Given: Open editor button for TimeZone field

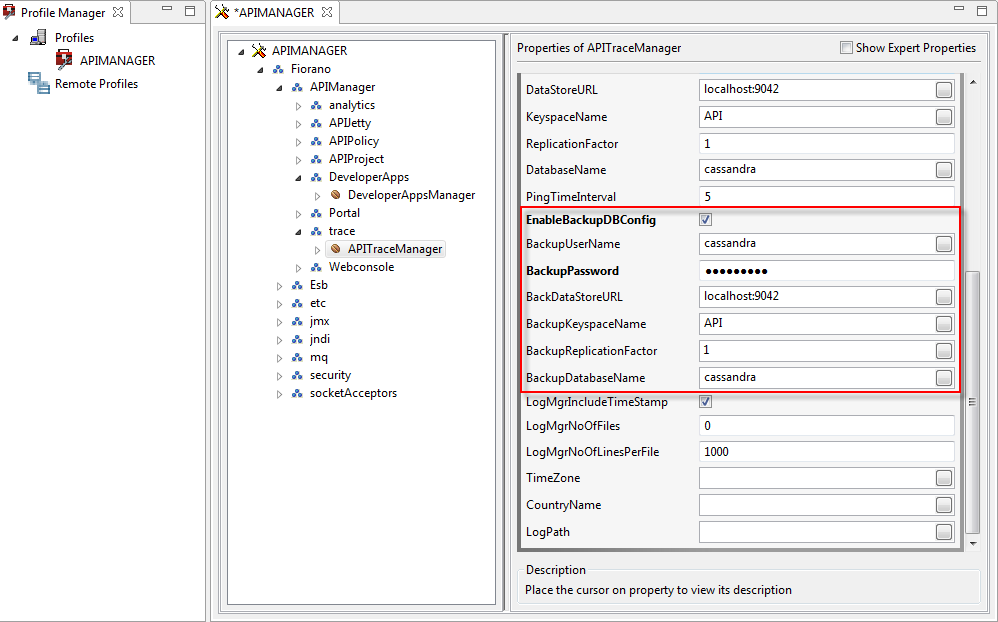Looking at the screenshot, I should (x=944, y=478).
